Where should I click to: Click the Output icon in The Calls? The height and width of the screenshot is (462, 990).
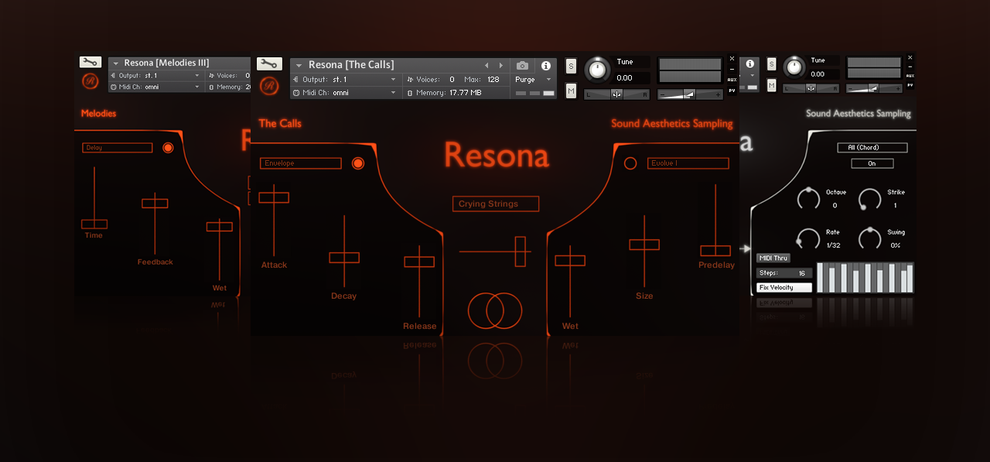click(x=296, y=80)
